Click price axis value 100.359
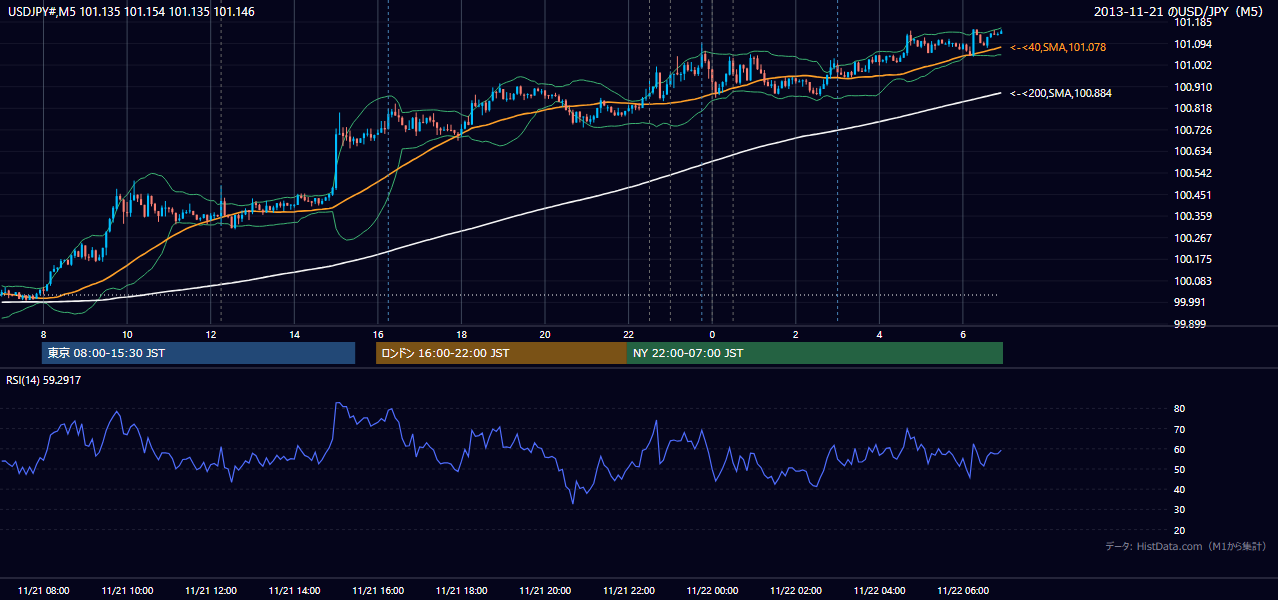Screen dimensions: 1278x600 [1194, 216]
